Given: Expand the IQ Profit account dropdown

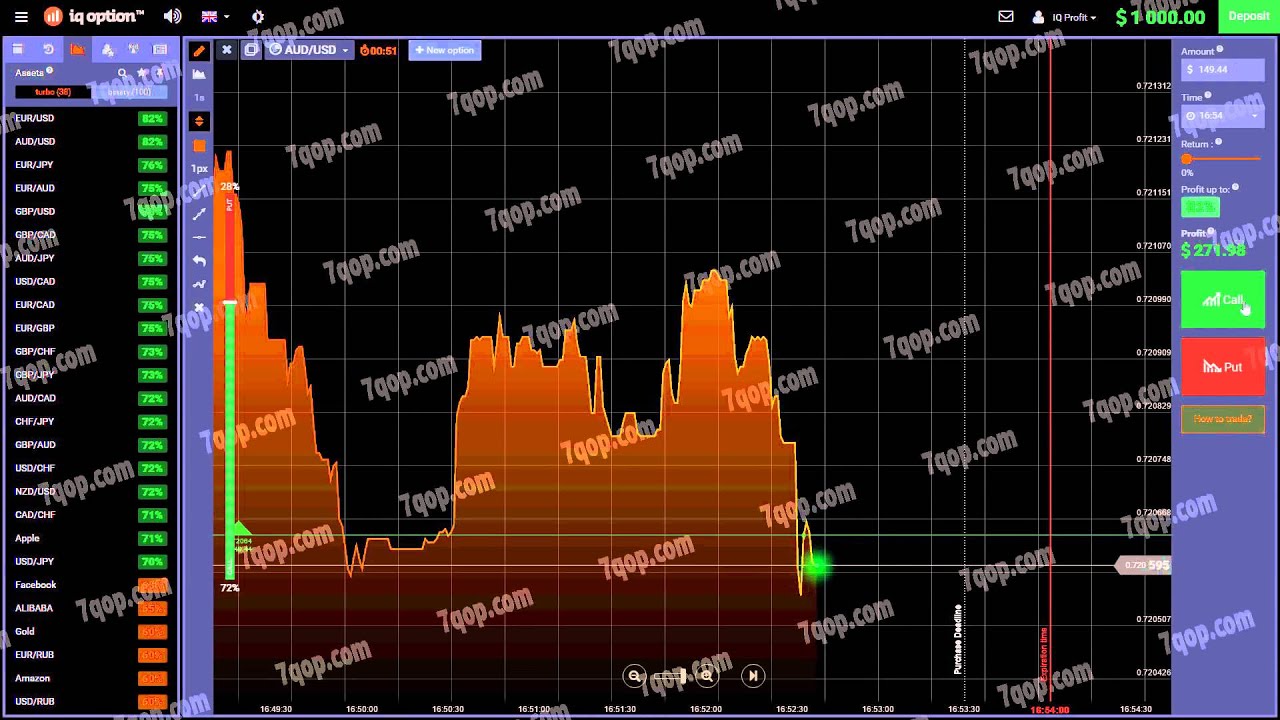Looking at the screenshot, I should click(1064, 16).
